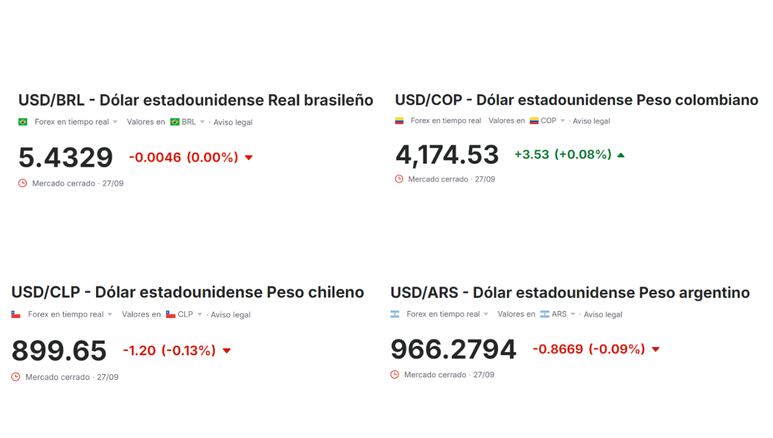The image size is (773, 438).
Task: Click the Chile flag icon beside Forex en tiempo real
Action: 16,314
